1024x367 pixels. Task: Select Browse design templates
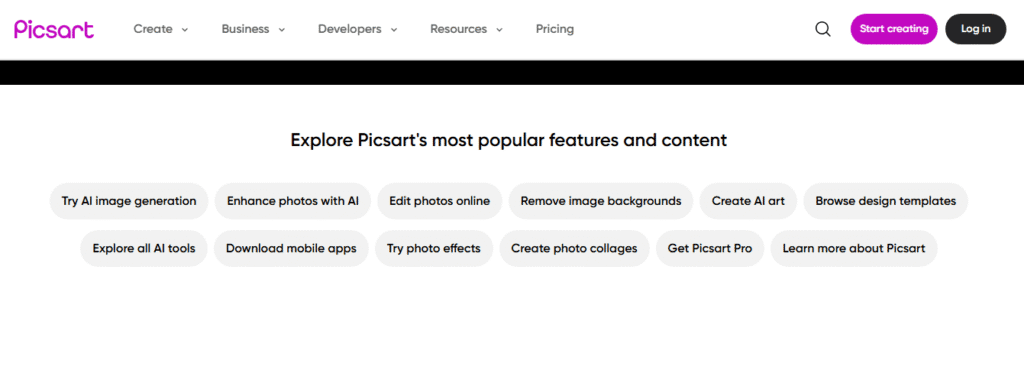(886, 201)
